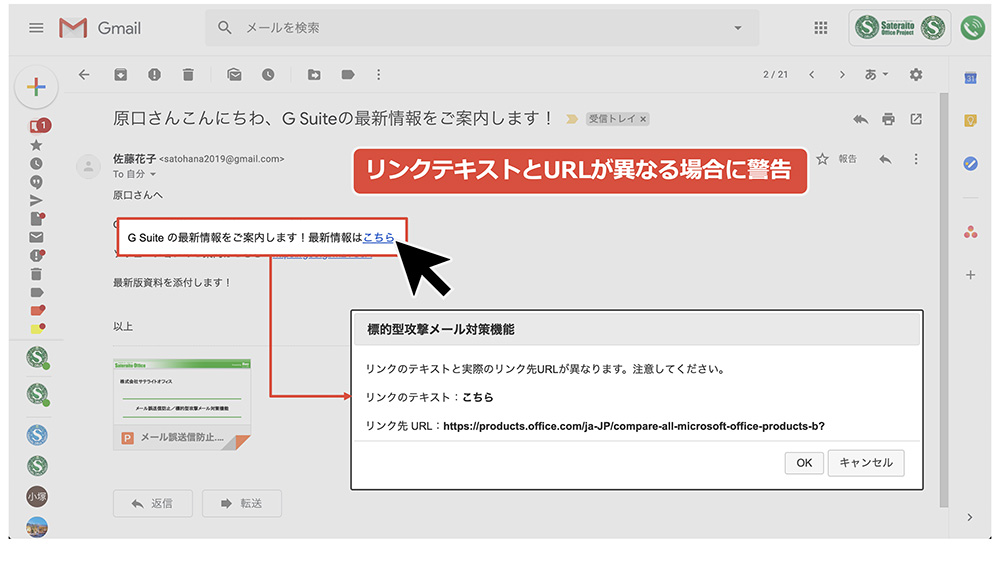The width and height of the screenshot is (1000, 570).
Task: Open Trash folder in sidebar
Action: click(x=36, y=274)
